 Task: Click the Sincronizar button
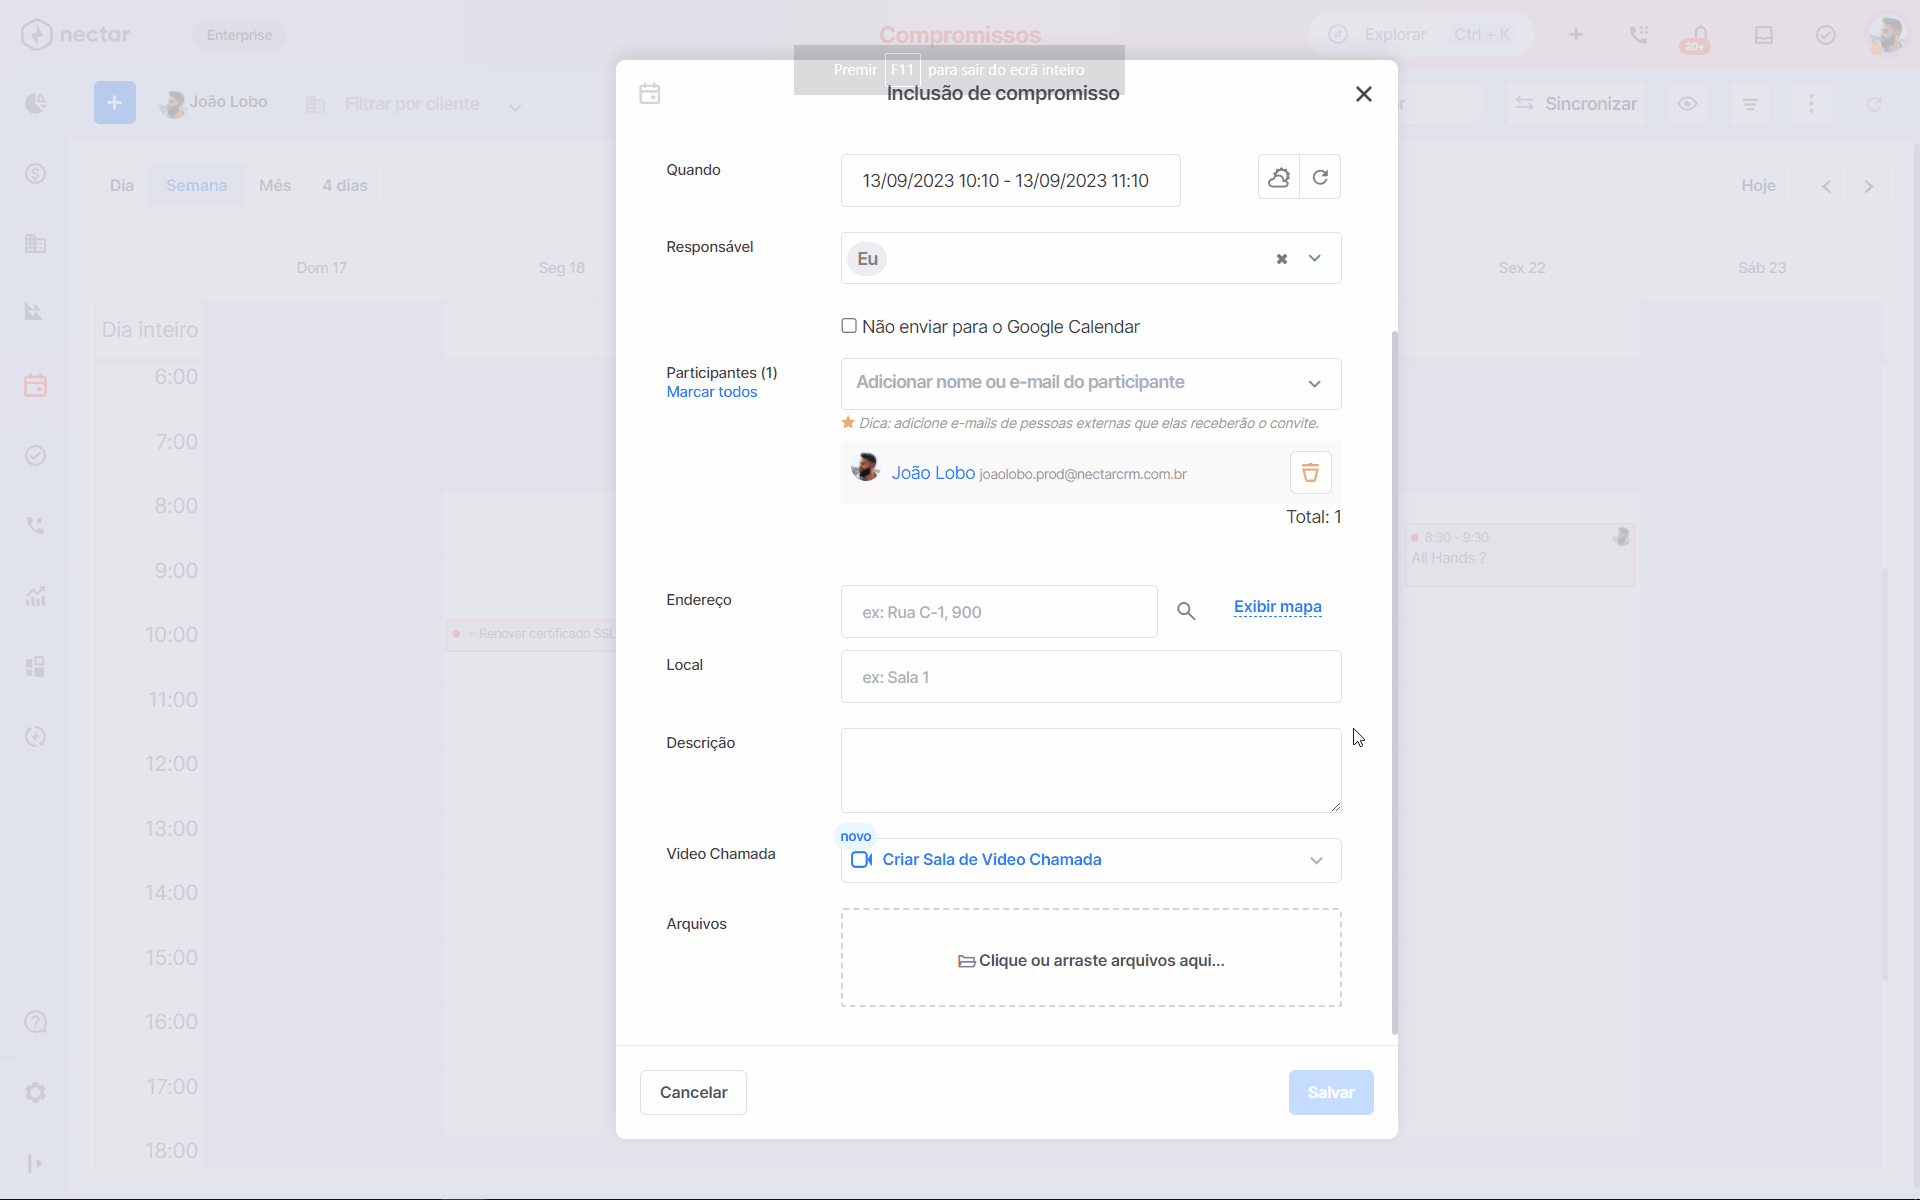1576,104
